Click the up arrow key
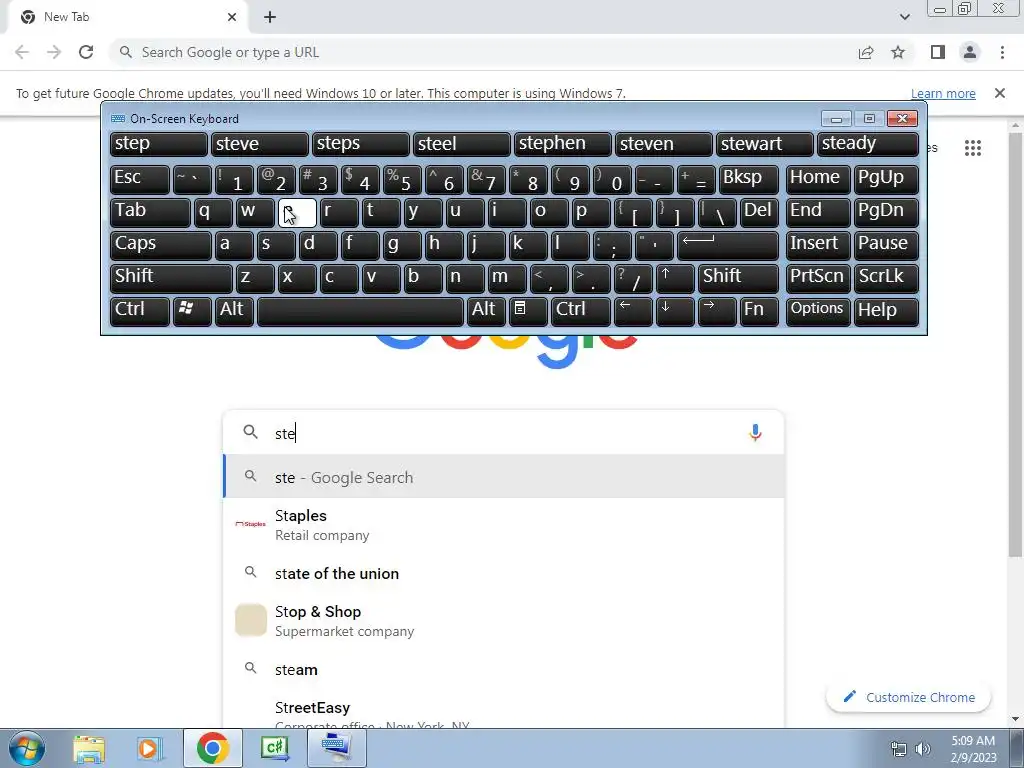 pos(675,278)
